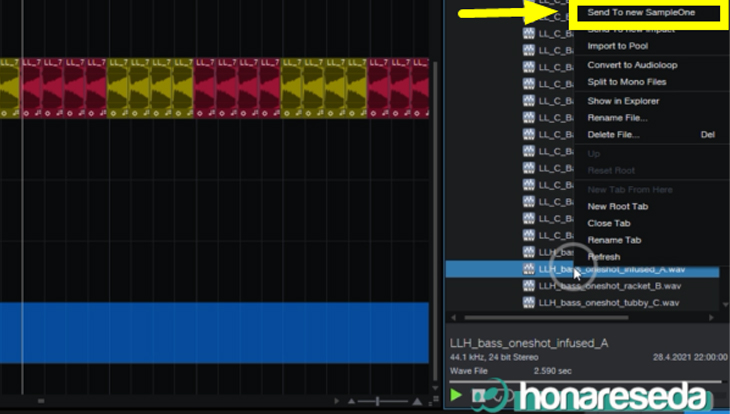Open Show in Explorer

623,101
